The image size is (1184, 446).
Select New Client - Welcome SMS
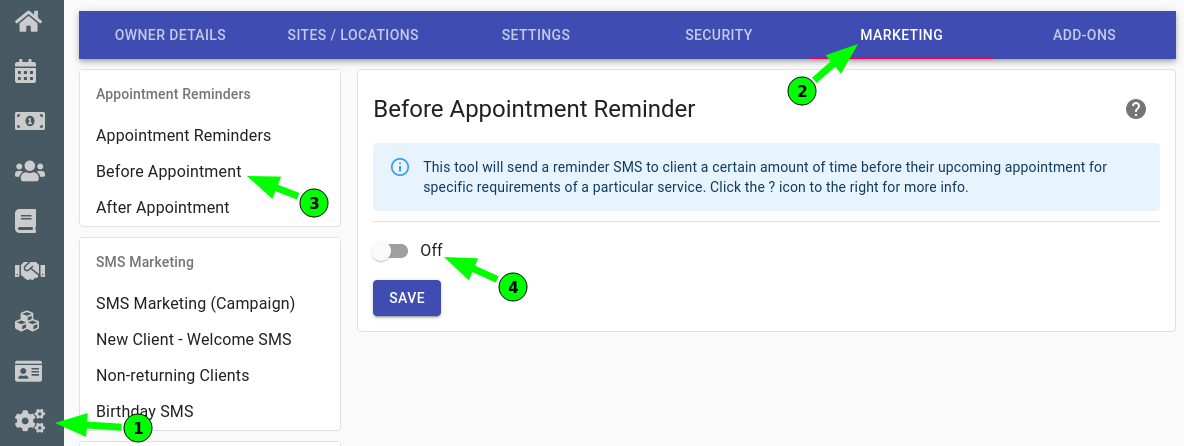[193, 340]
